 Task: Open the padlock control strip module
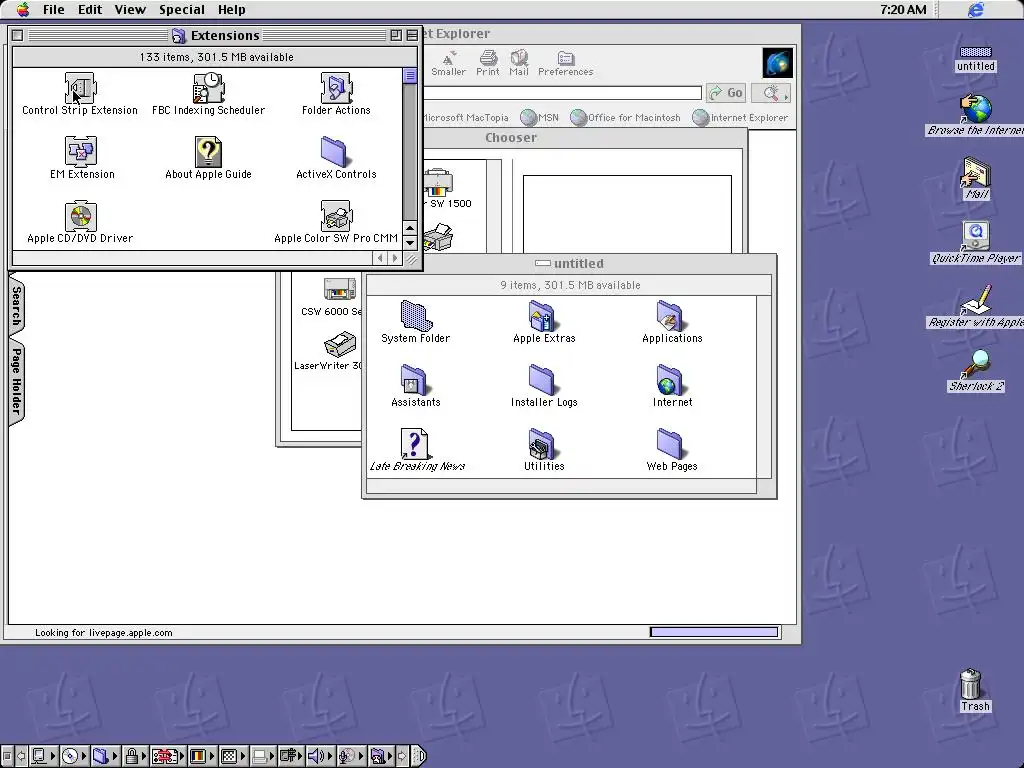click(x=135, y=756)
